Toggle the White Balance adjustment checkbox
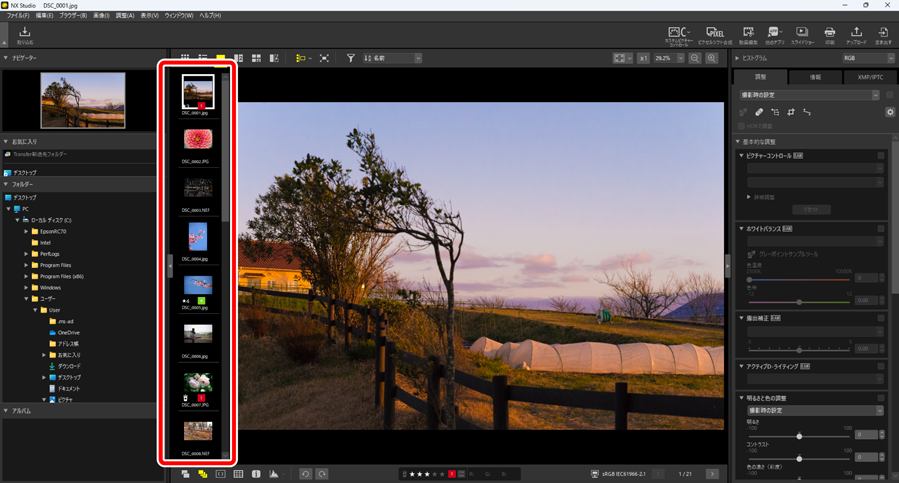 point(881,229)
